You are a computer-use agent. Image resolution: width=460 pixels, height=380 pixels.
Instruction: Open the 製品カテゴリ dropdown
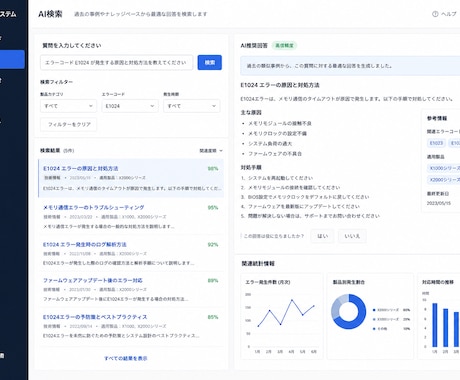pyautogui.click(x=68, y=106)
